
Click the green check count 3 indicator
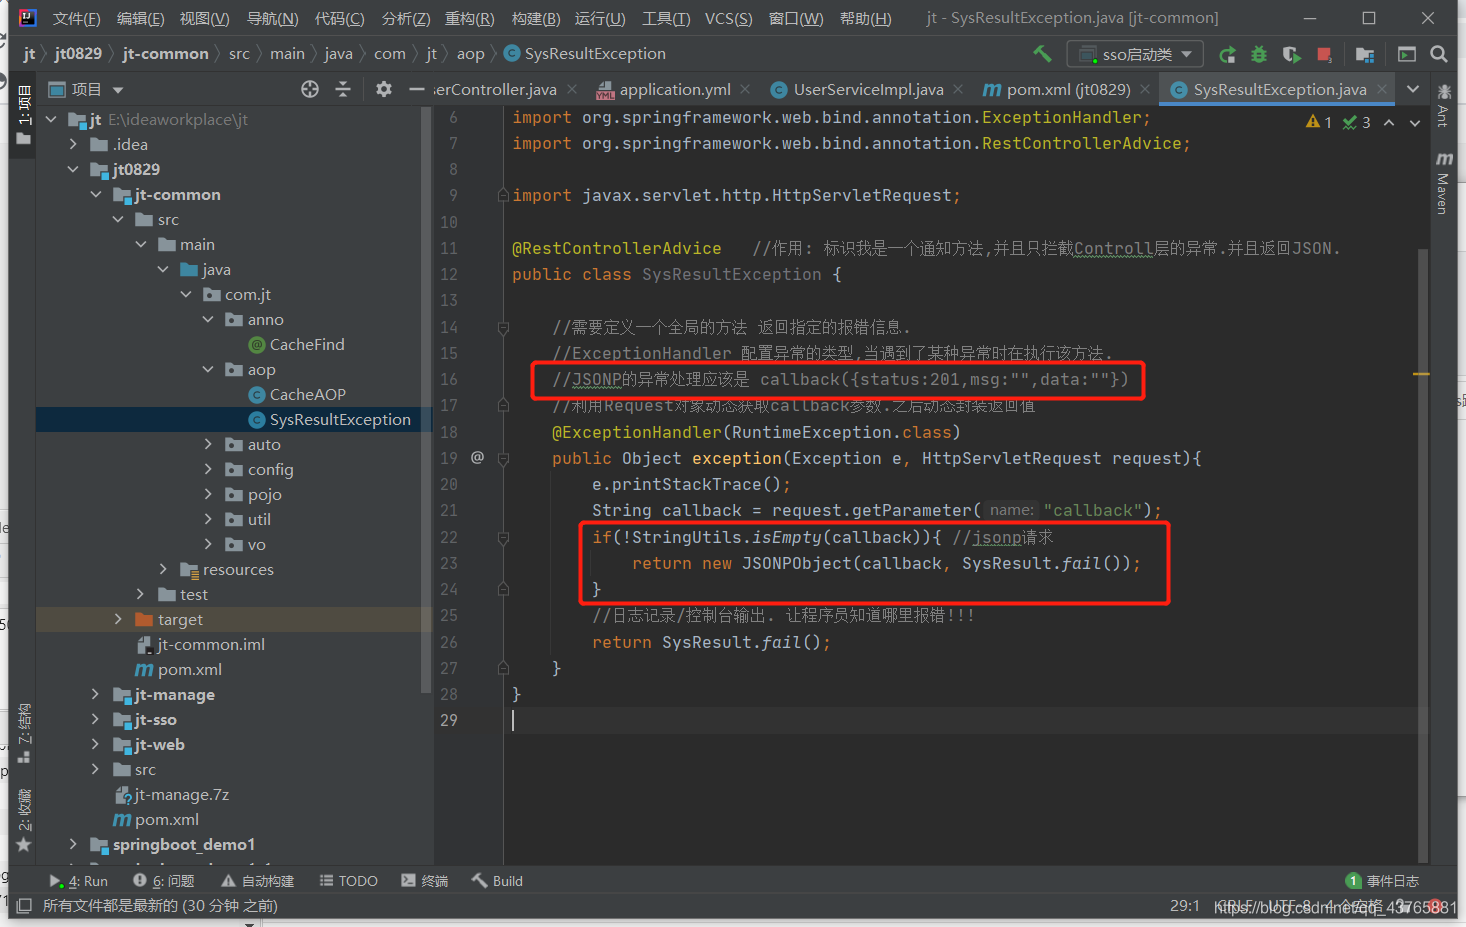(1357, 122)
